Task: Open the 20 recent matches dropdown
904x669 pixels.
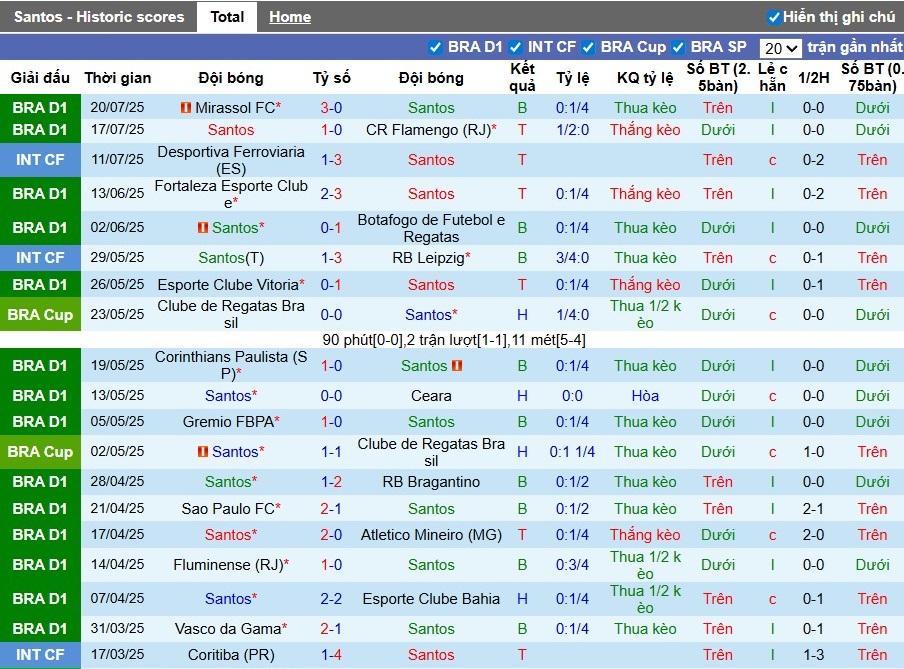Action: (781, 48)
